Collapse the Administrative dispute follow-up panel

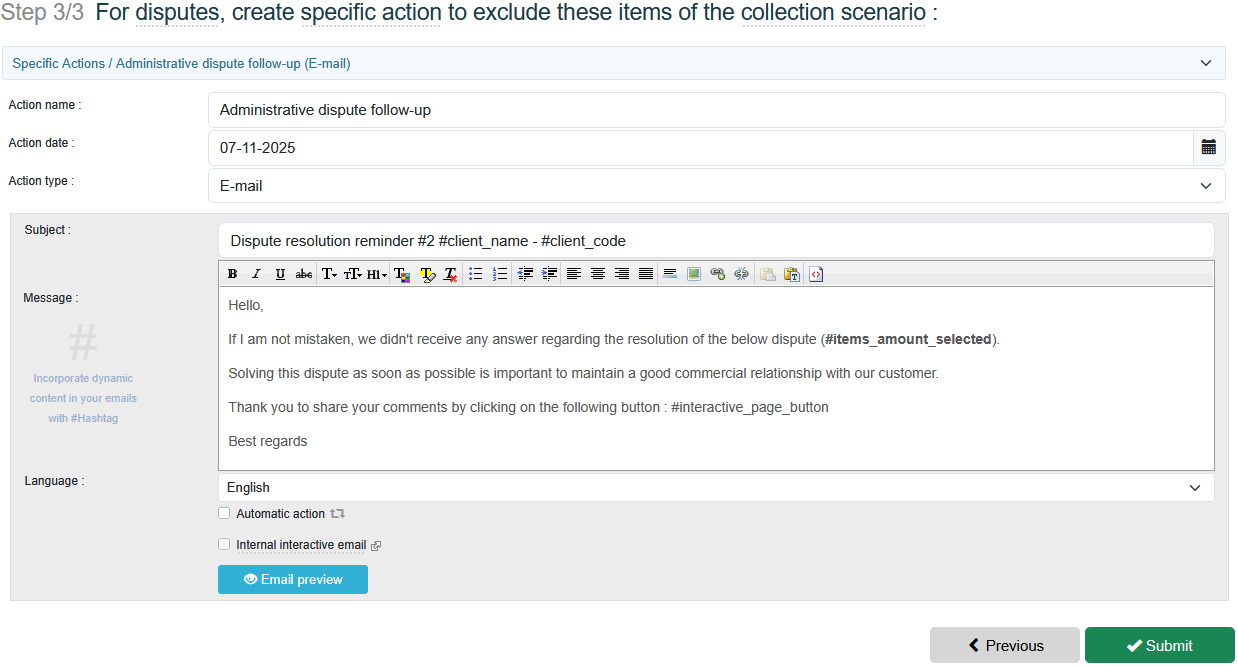[1205, 63]
